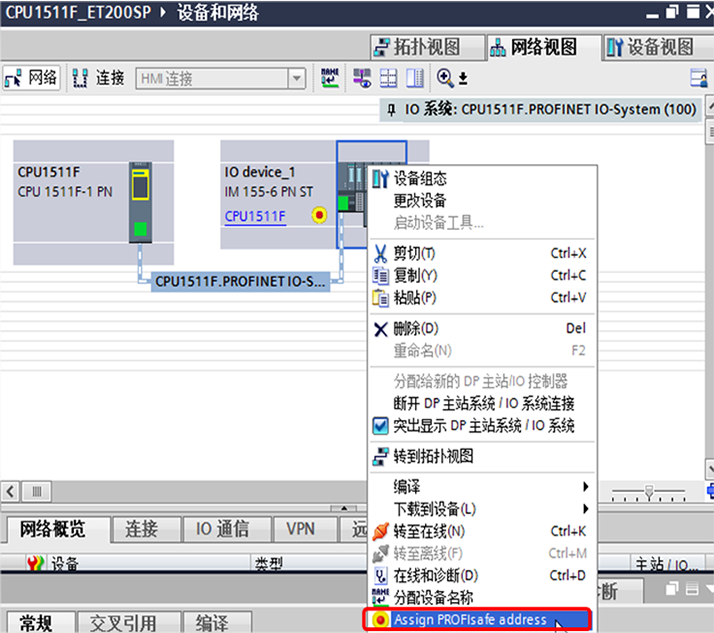Choose 剪切(T) from the context menu
The width and height of the screenshot is (714, 633).
482,253
